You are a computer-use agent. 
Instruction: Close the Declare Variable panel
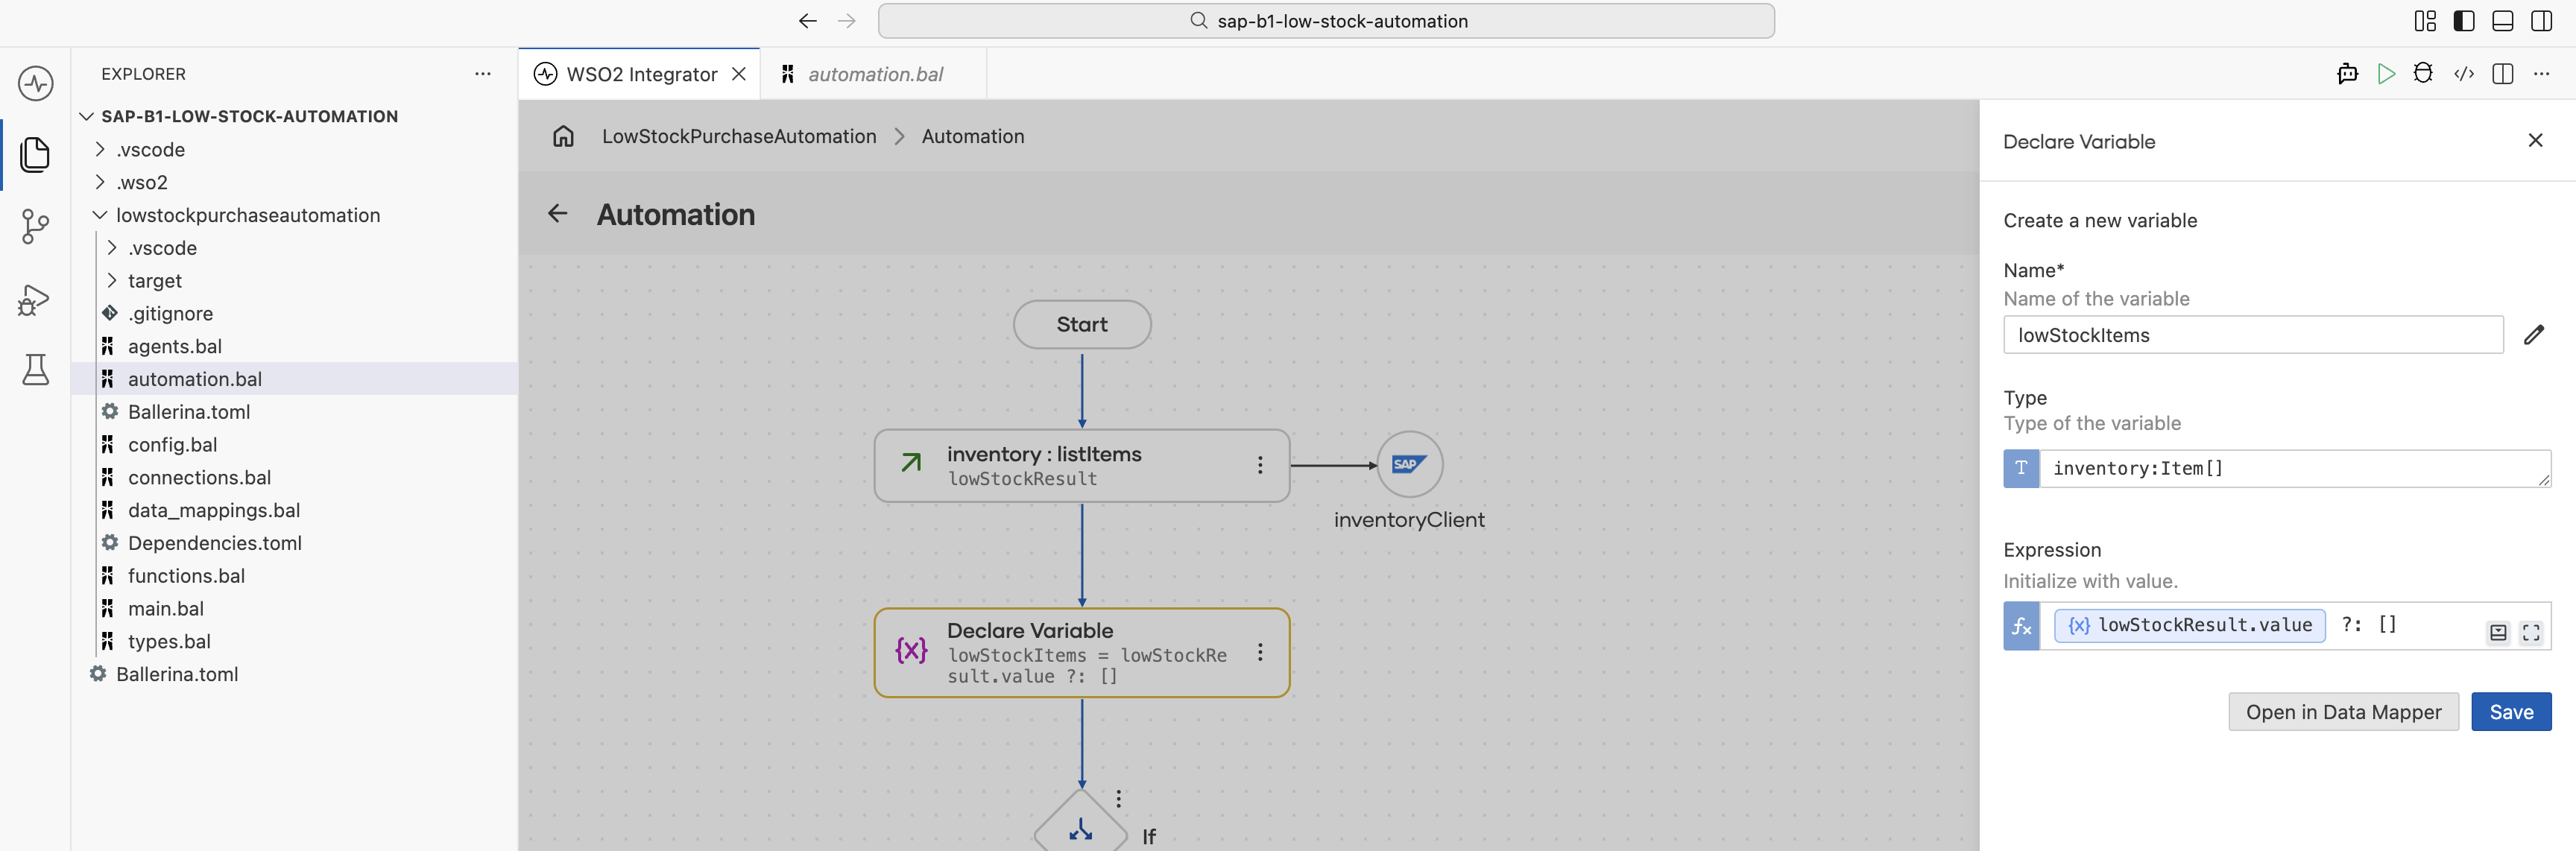coord(2535,140)
